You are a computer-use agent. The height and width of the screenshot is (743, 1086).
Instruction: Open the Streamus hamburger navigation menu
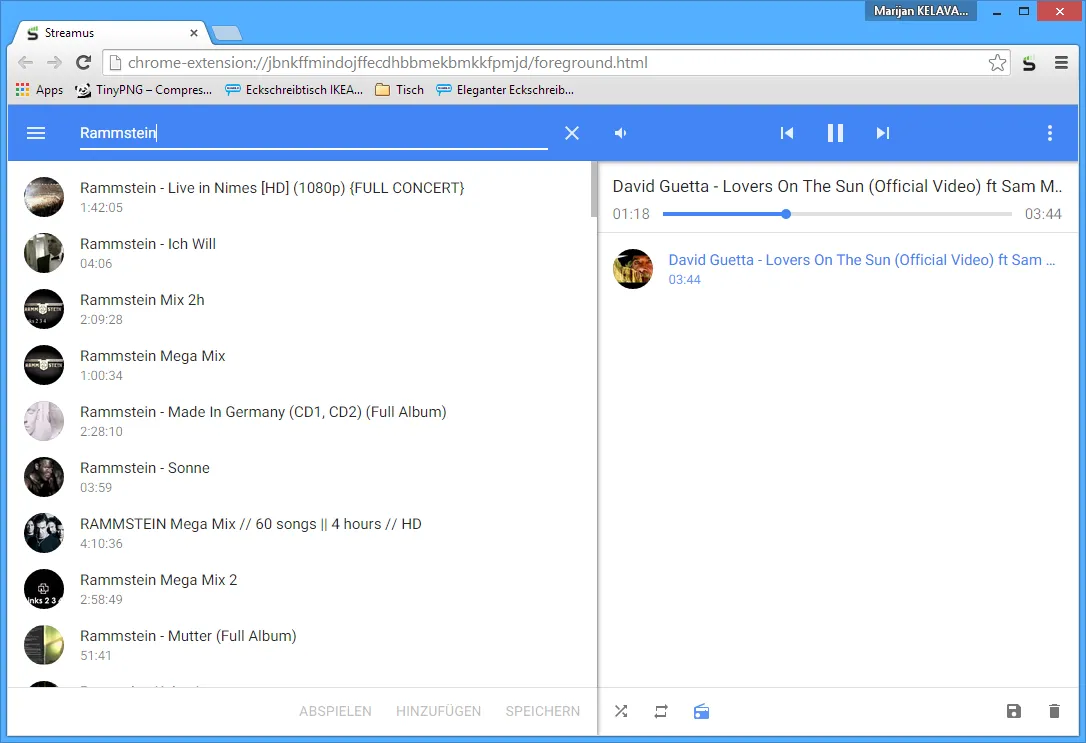coord(35,133)
